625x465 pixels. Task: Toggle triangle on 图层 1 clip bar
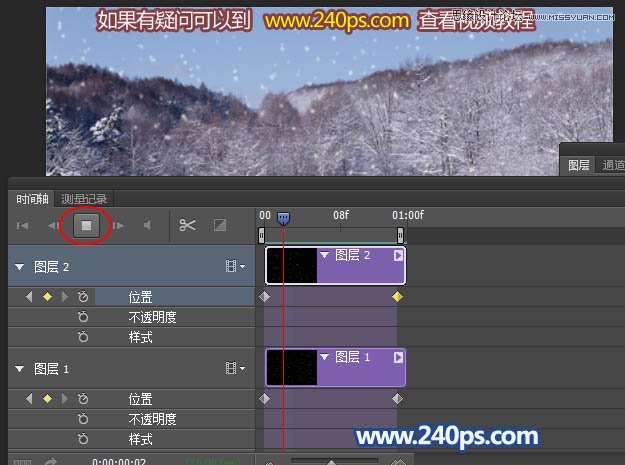pos(324,357)
